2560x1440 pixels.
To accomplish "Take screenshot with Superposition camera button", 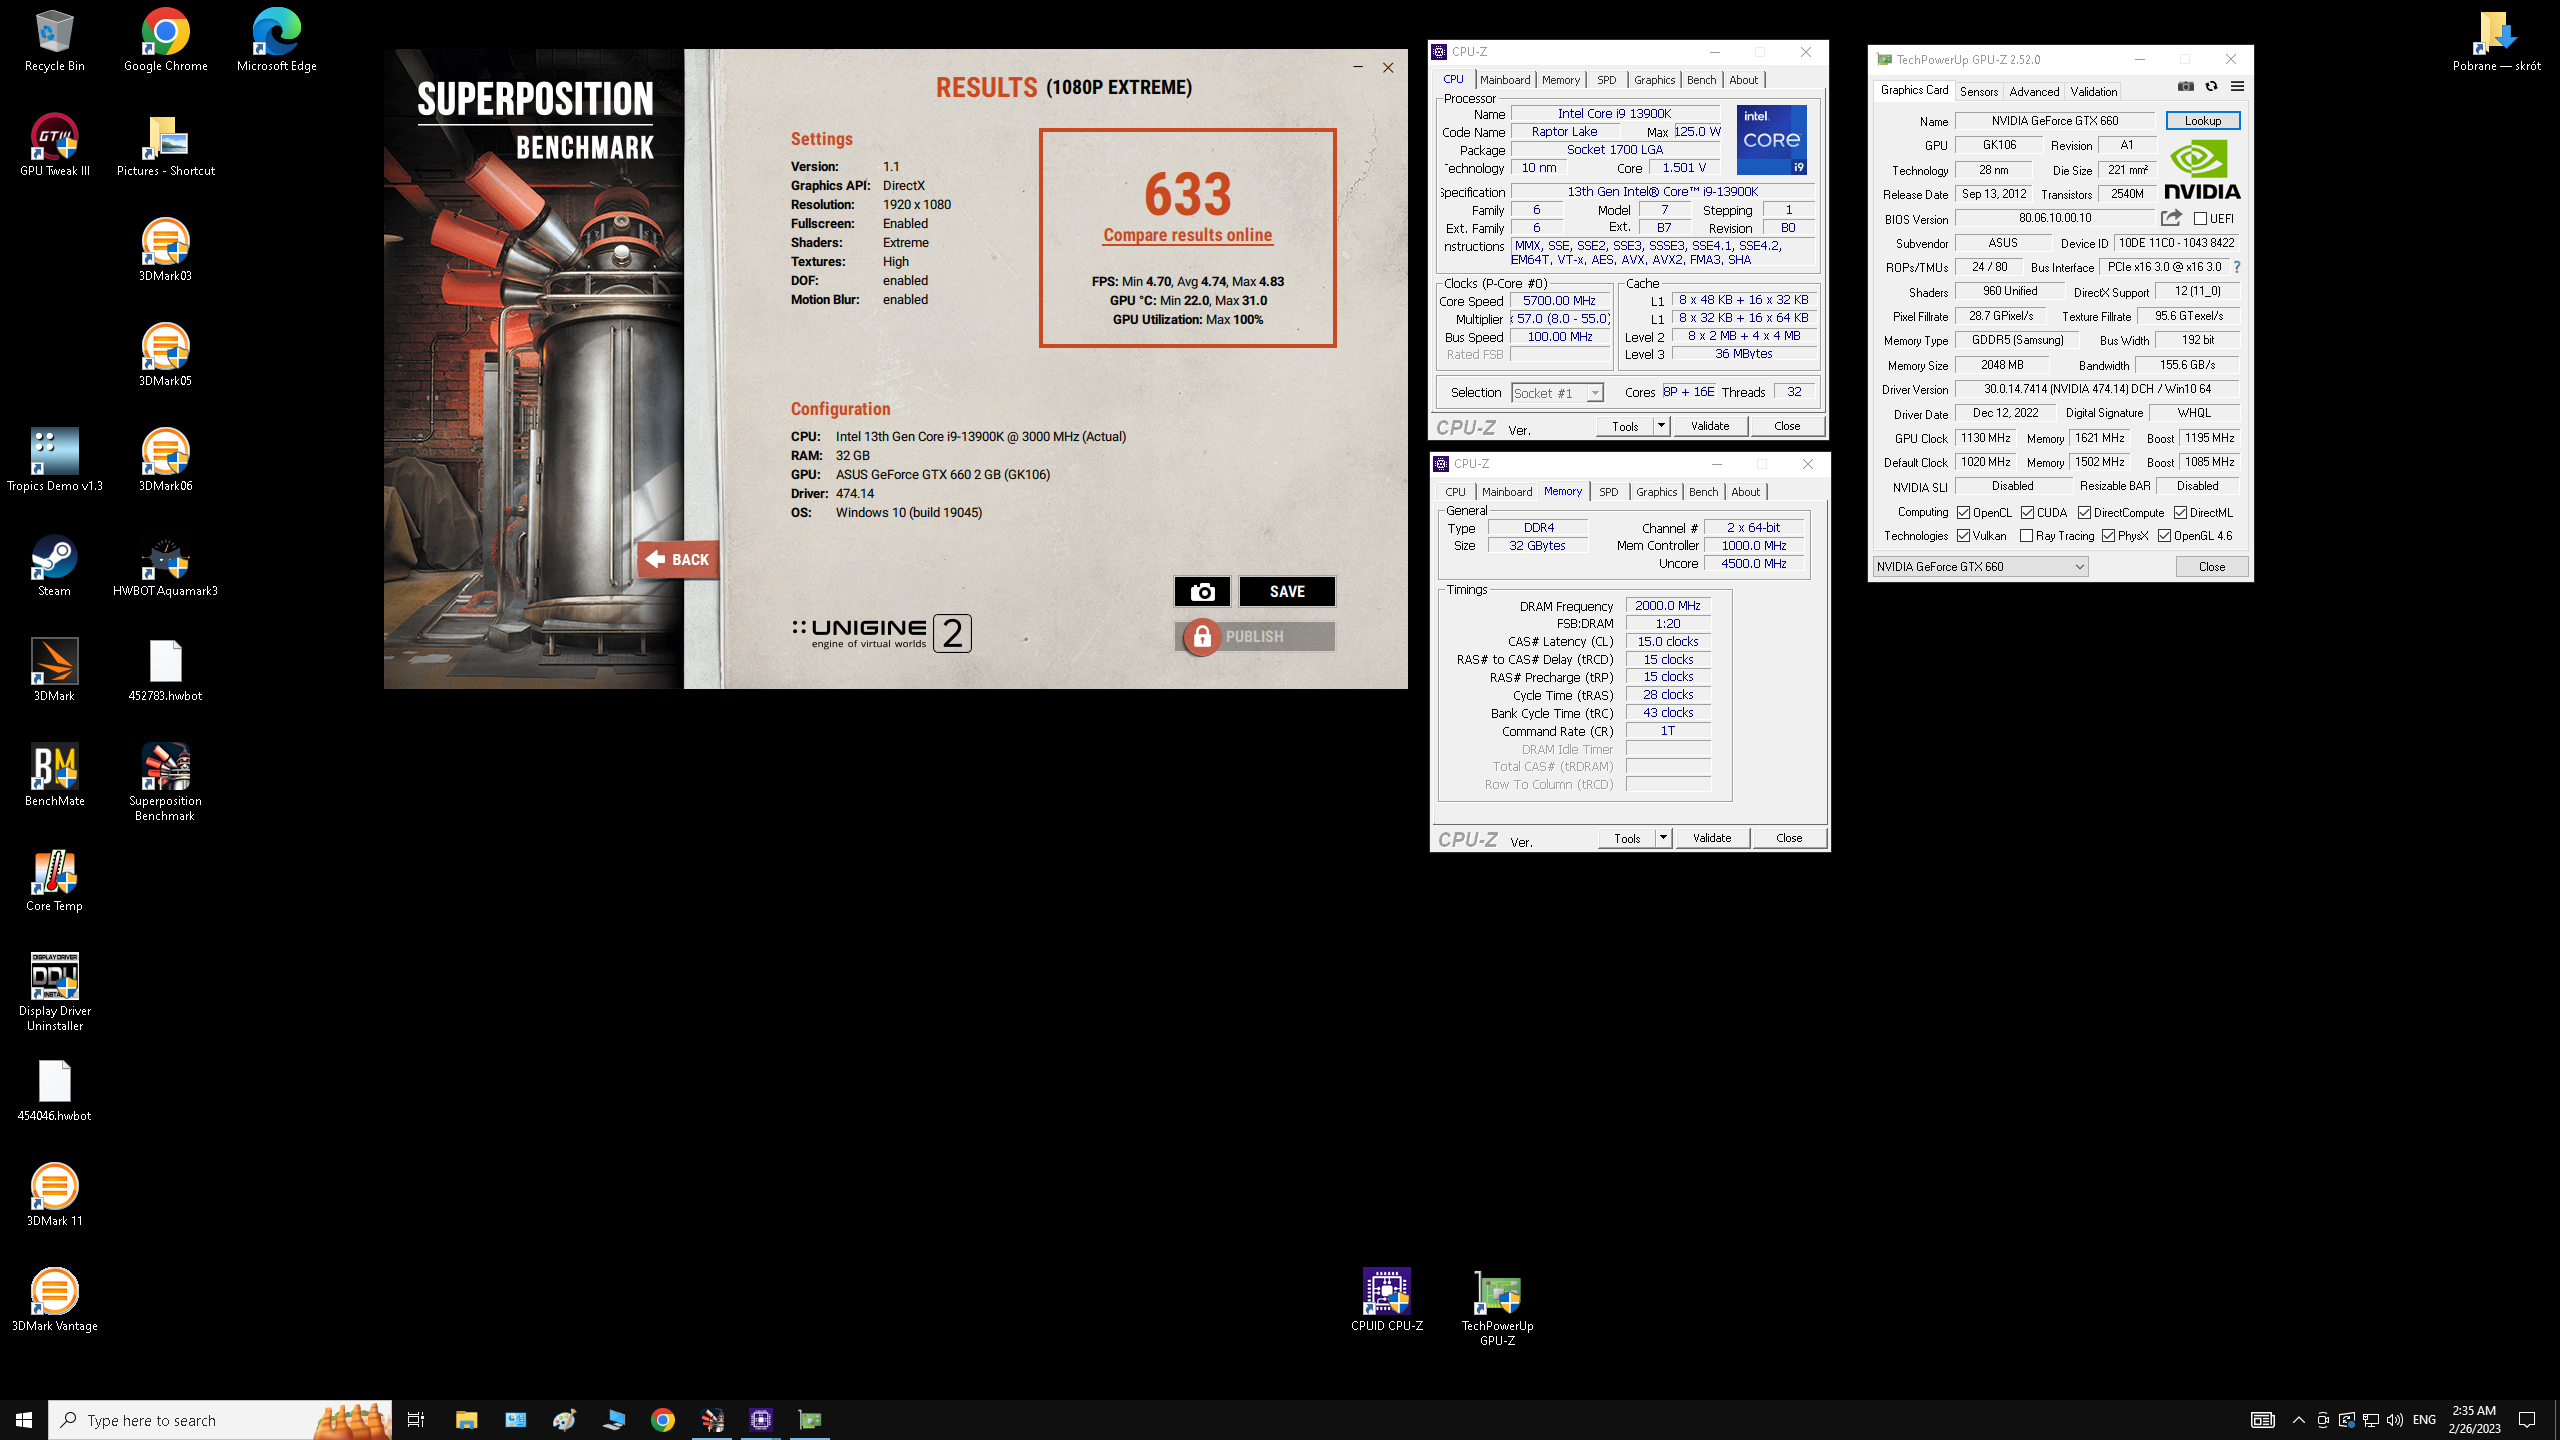I will [1202, 591].
